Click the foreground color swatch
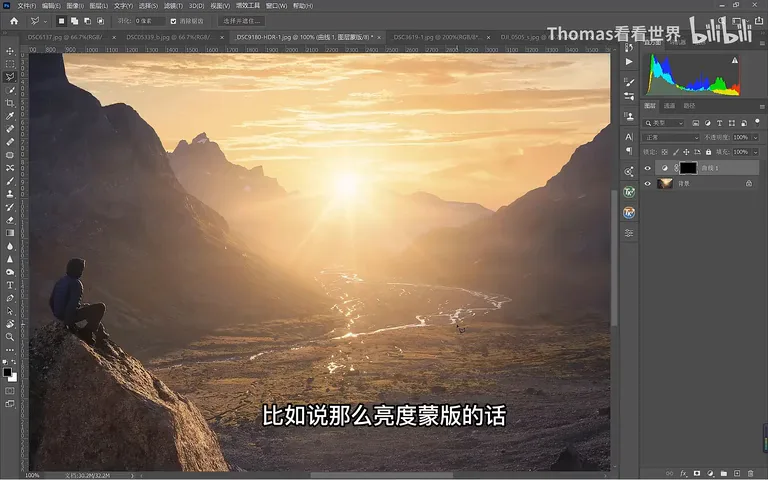Viewport: 768px width, 480px height. click(x=7, y=372)
